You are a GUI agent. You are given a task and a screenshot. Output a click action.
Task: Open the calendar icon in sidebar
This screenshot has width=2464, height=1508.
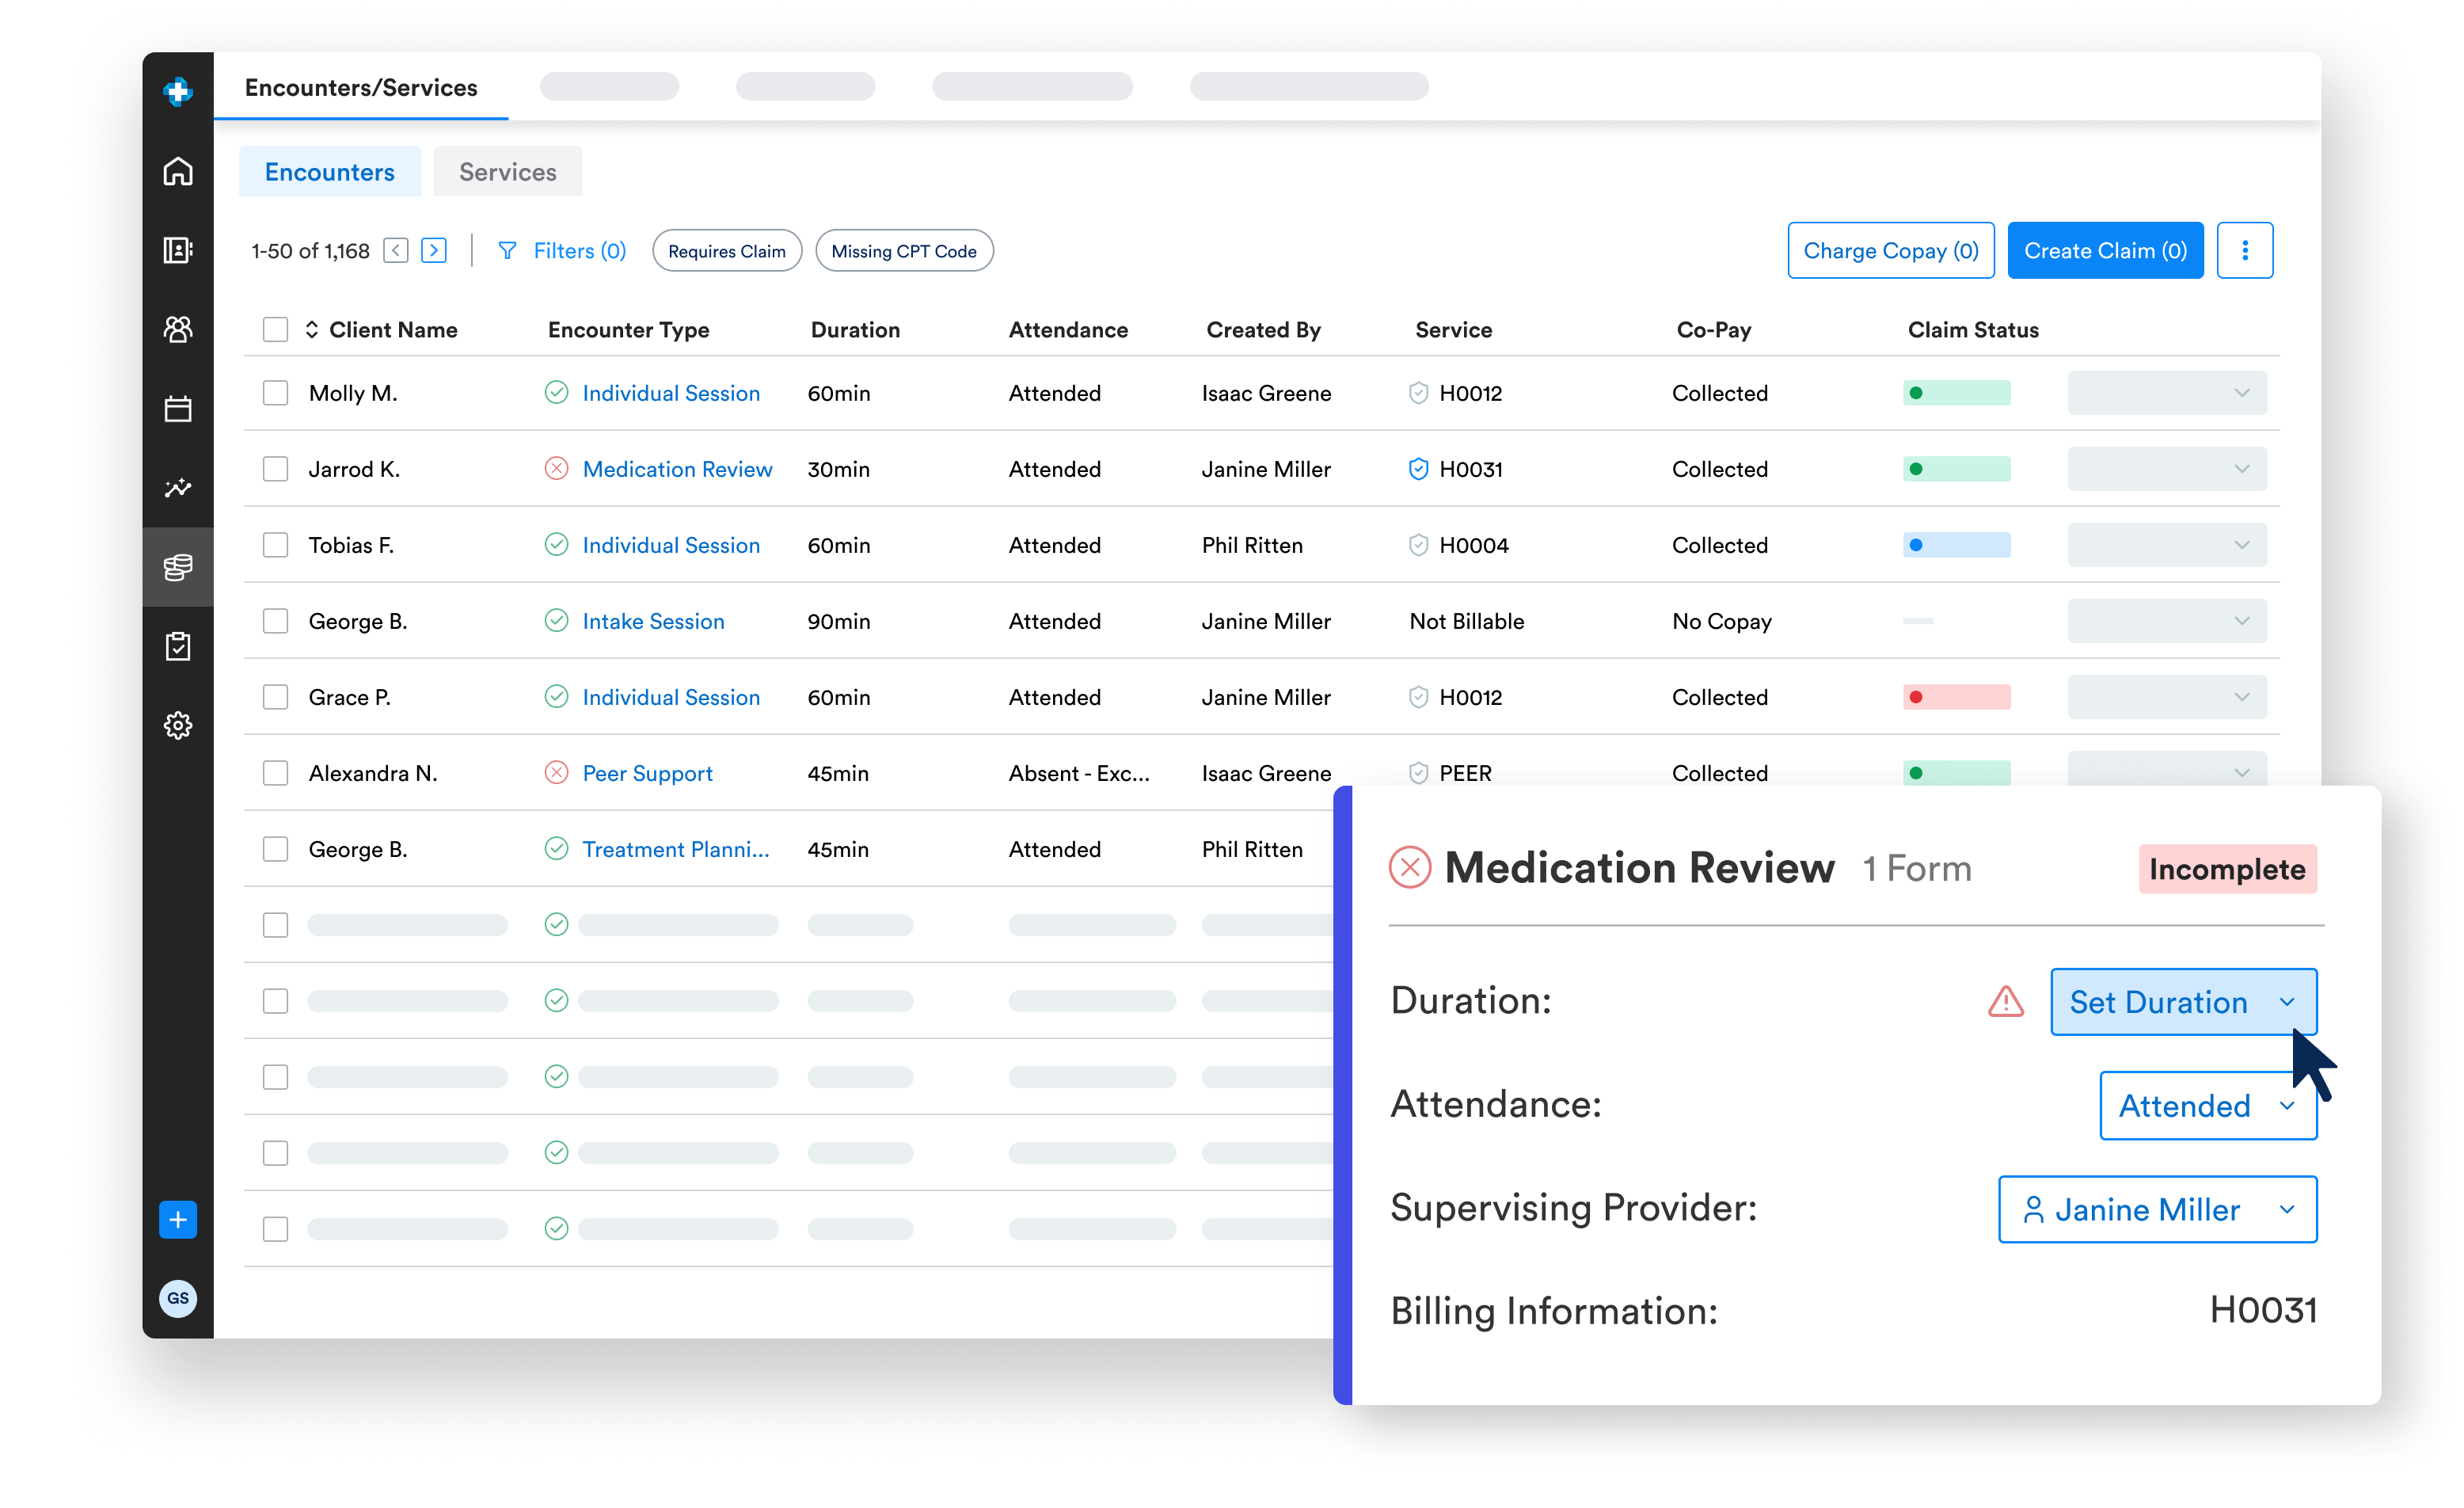point(178,408)
